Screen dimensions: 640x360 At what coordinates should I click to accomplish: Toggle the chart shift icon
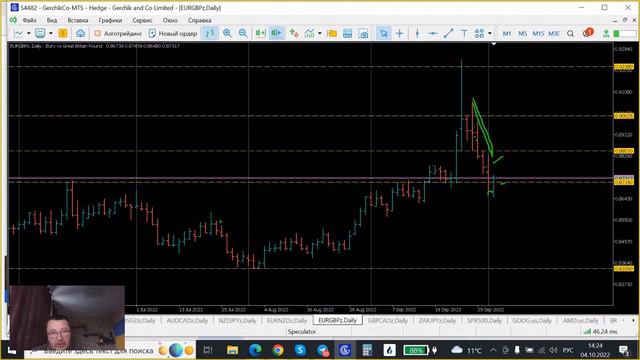[276, 33]
